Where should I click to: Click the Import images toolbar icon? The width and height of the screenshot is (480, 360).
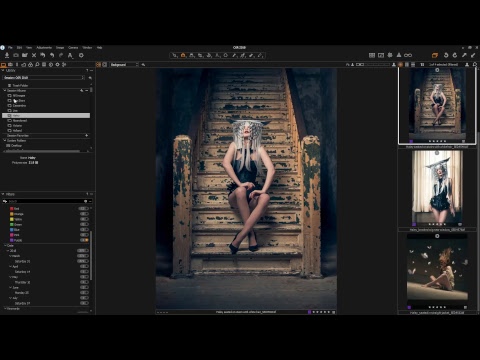7,55
